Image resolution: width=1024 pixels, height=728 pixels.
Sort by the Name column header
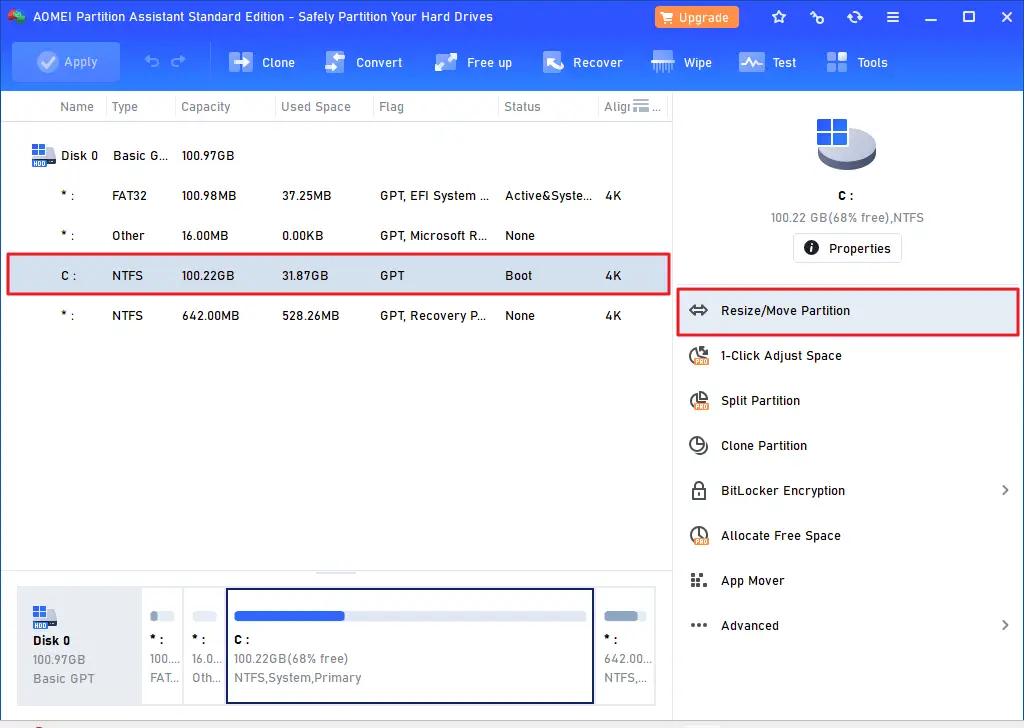[76, 106]
